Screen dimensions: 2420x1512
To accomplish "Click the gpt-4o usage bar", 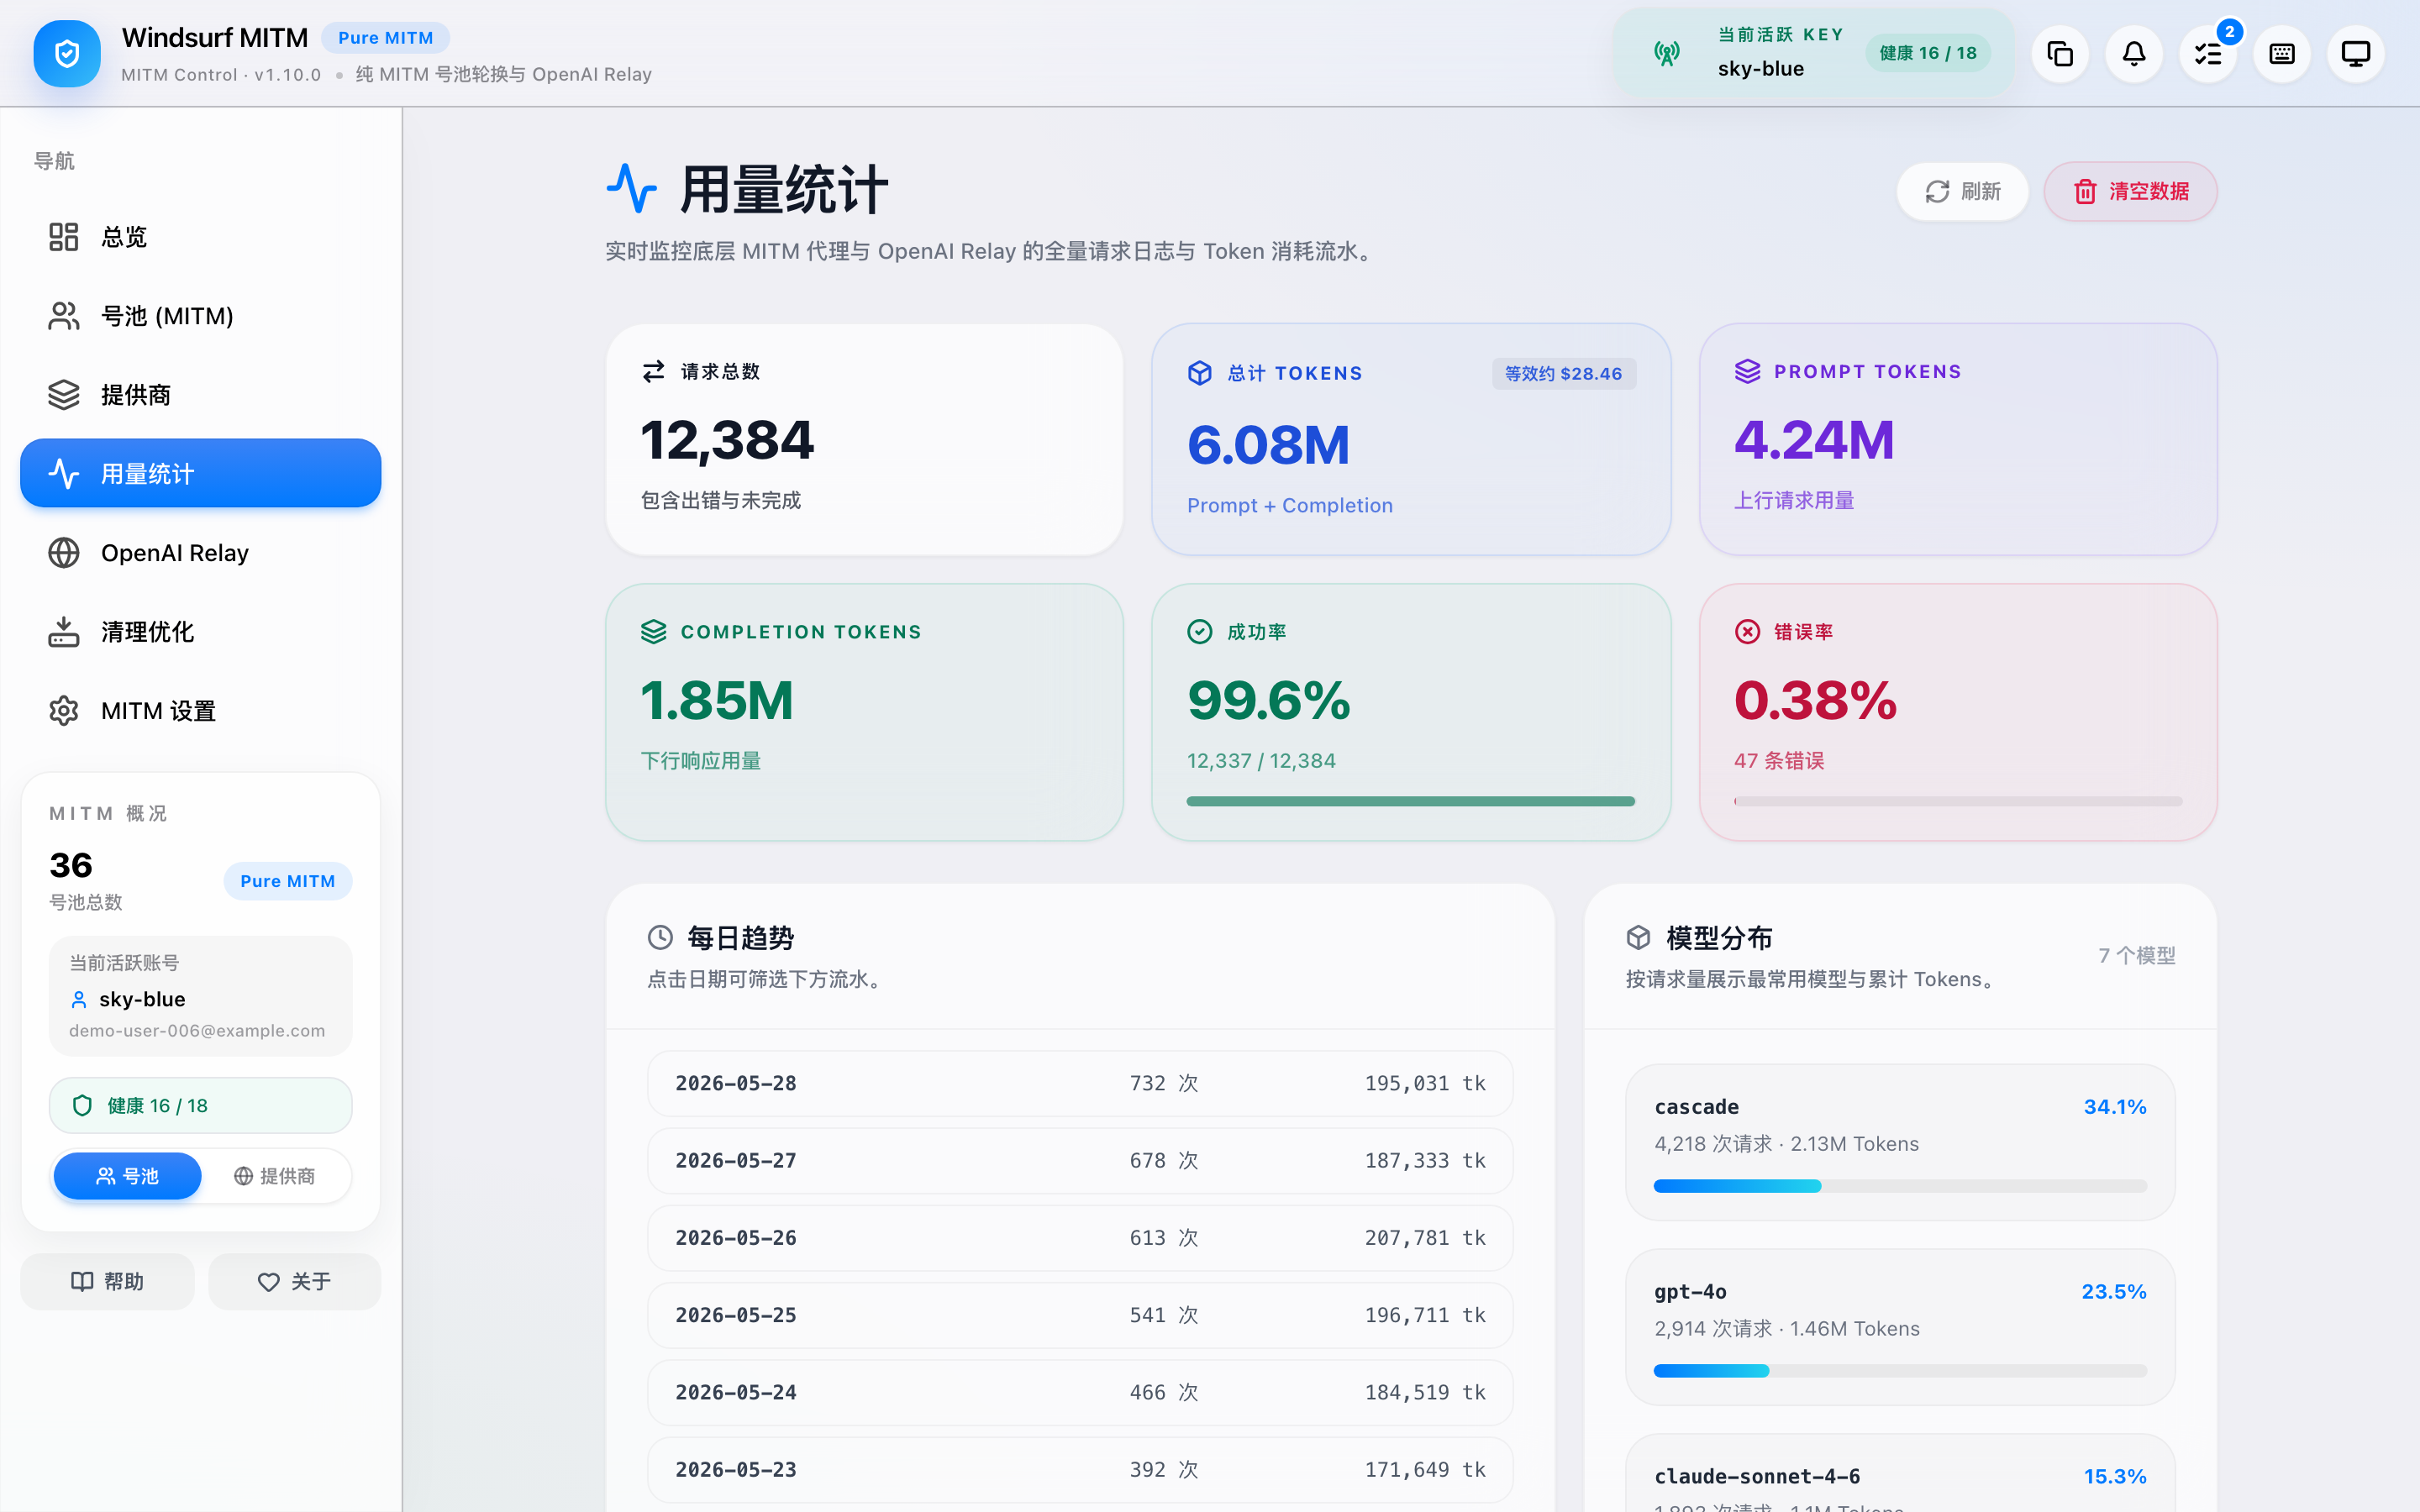I will tap(1900, 1371).
